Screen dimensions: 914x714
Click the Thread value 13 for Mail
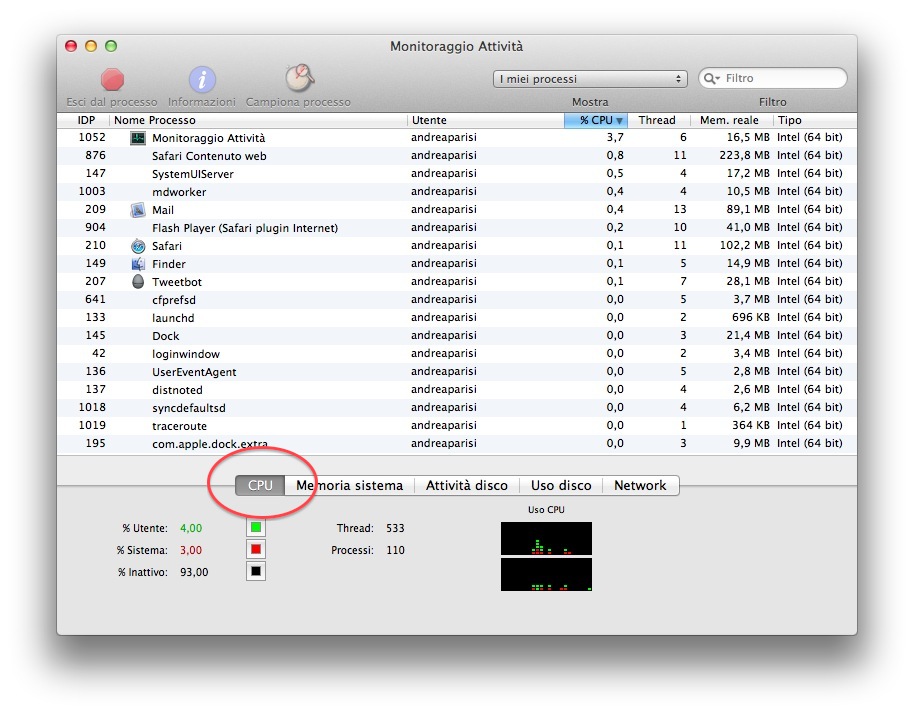tap(680, 209)
